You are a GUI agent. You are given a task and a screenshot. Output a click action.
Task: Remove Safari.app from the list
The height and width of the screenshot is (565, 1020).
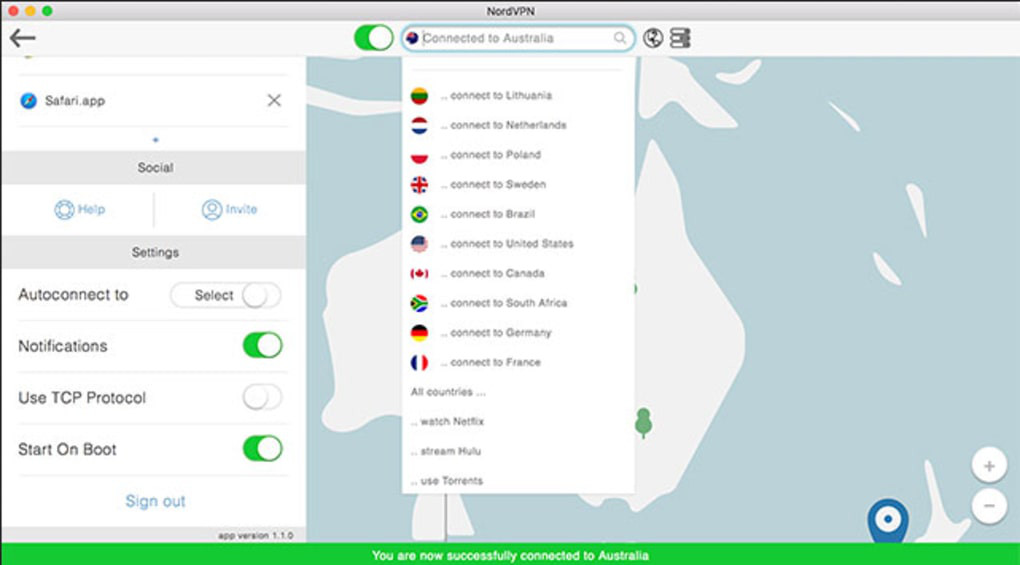coord(274,100)
